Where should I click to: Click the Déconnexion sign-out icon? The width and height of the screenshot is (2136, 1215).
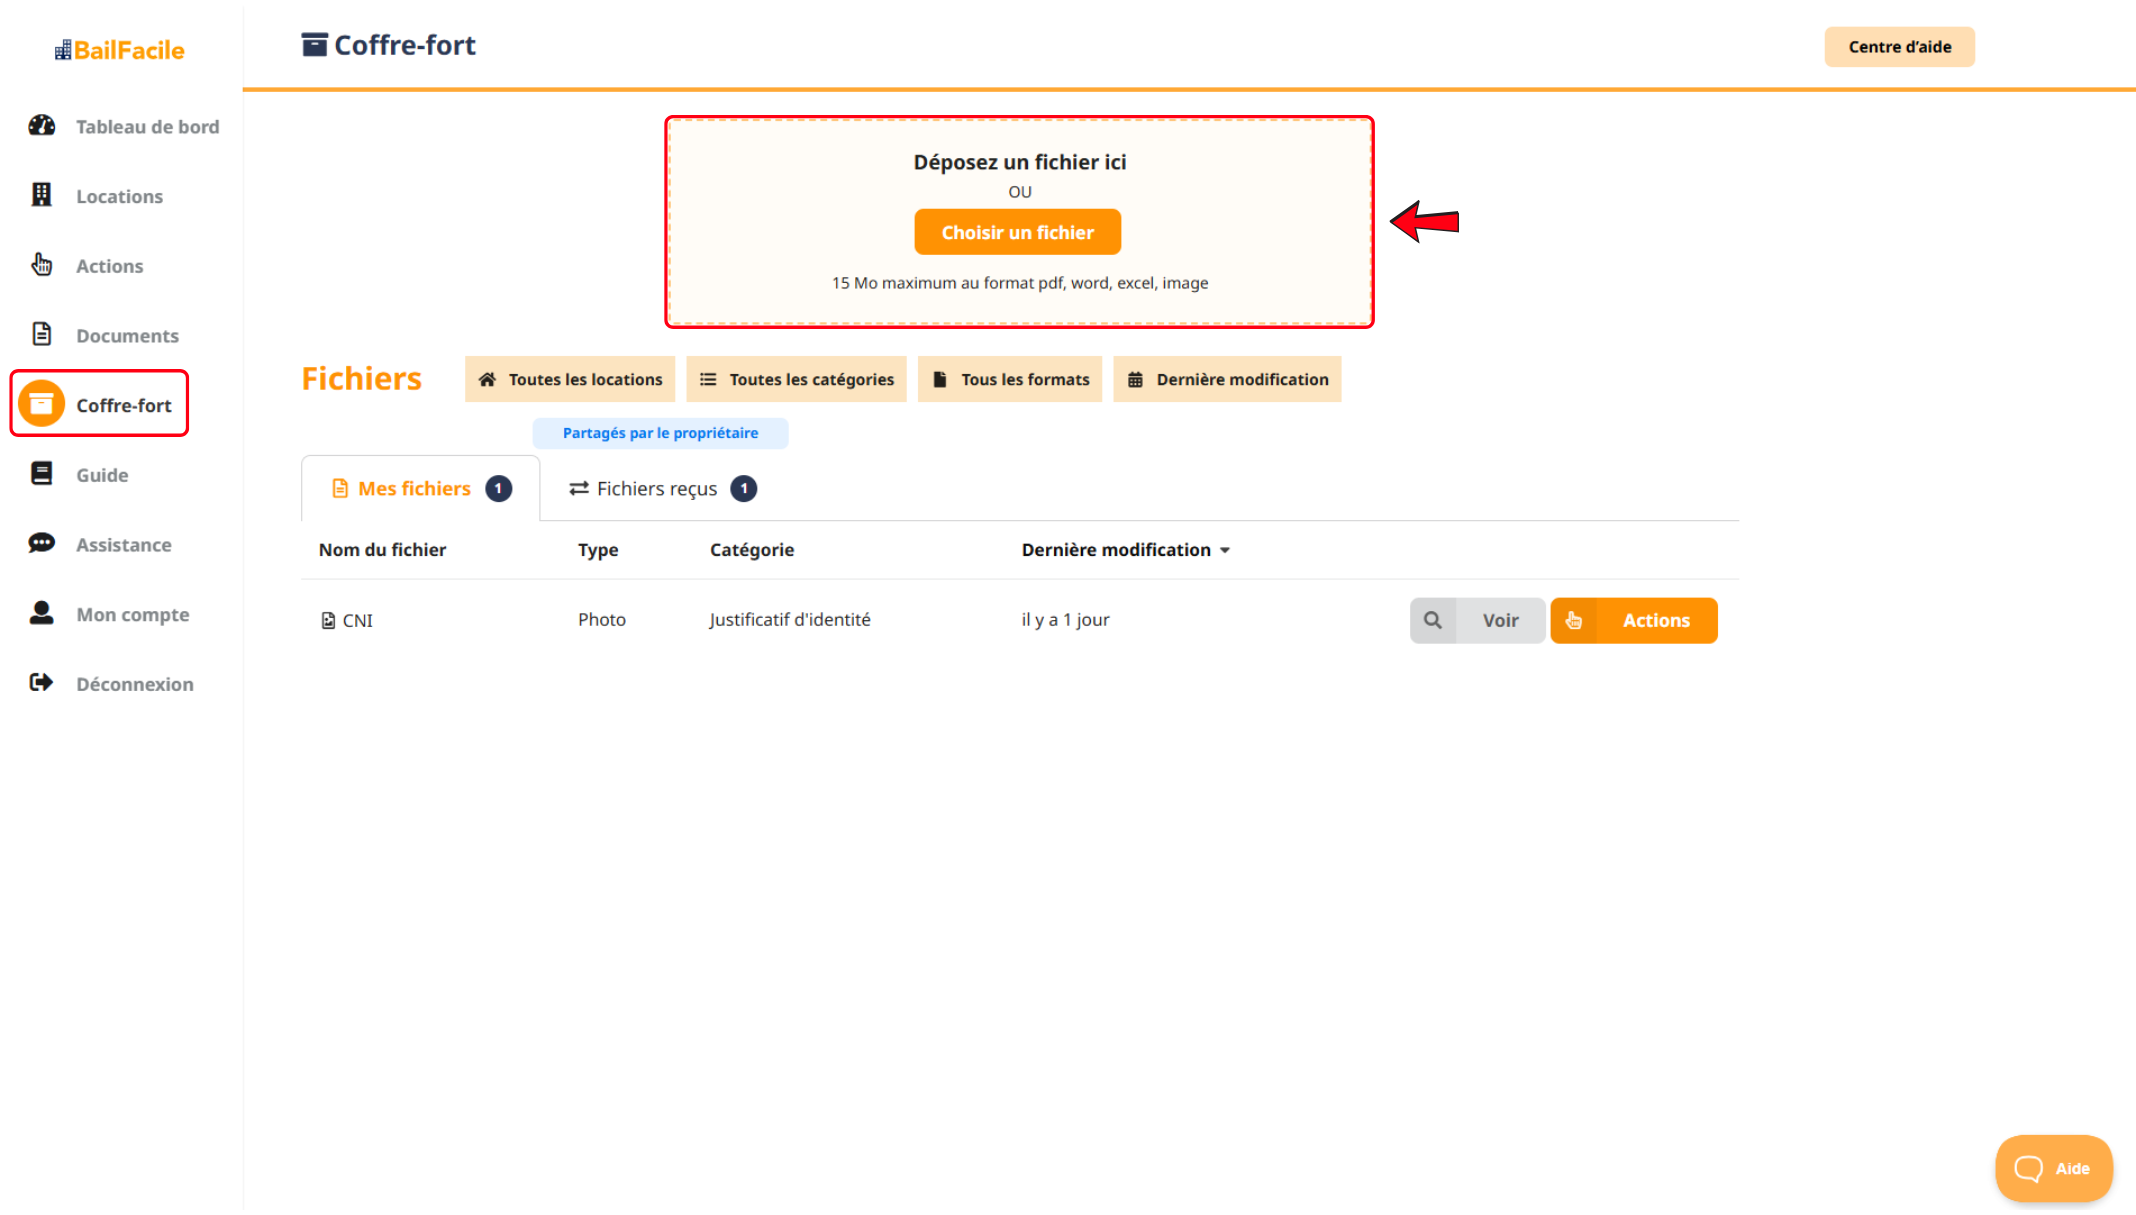[x=42, y=683]
